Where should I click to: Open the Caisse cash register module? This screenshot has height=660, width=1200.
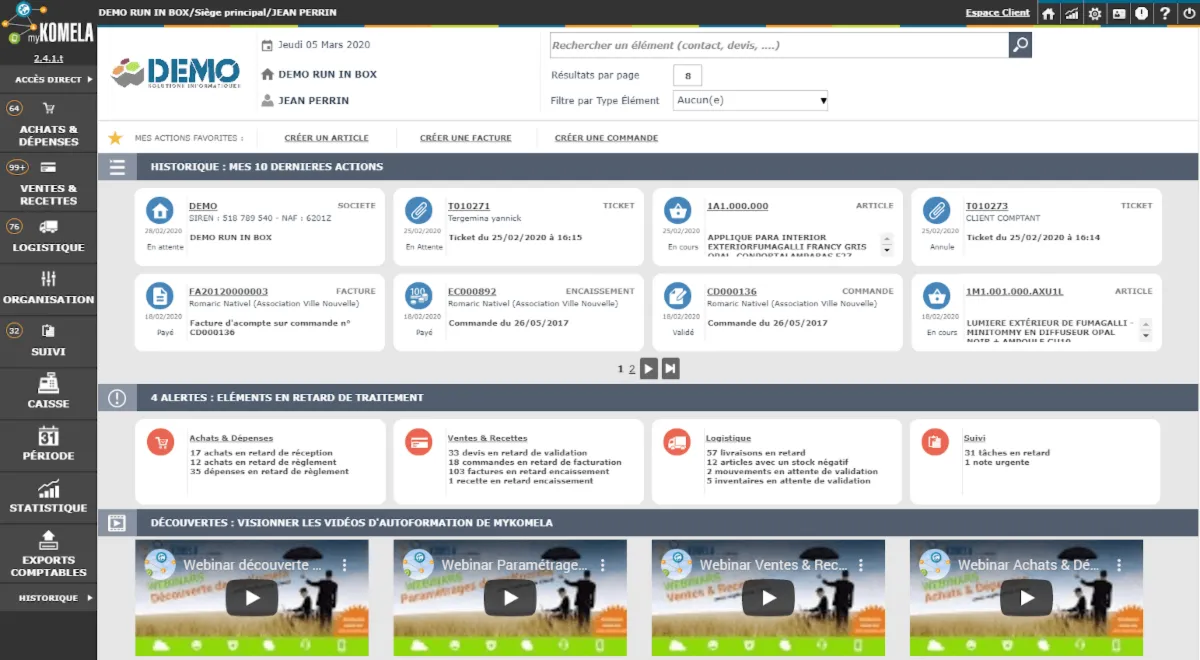[48, 390]
